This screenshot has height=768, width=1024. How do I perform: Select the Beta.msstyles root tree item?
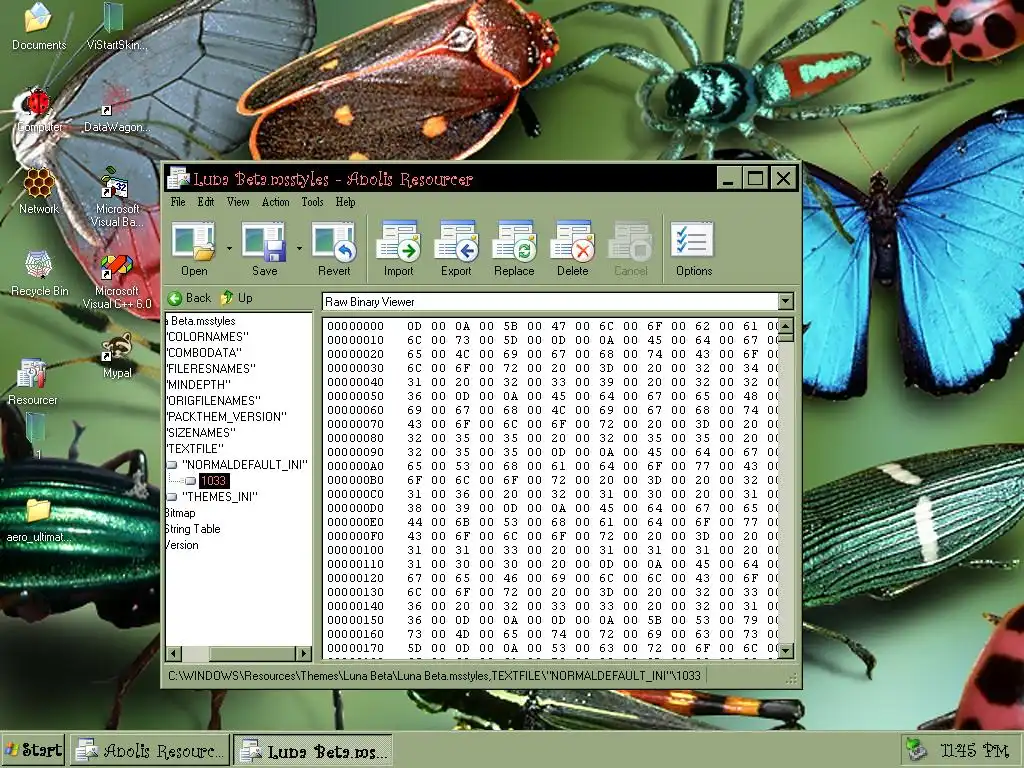click(202, 321)
